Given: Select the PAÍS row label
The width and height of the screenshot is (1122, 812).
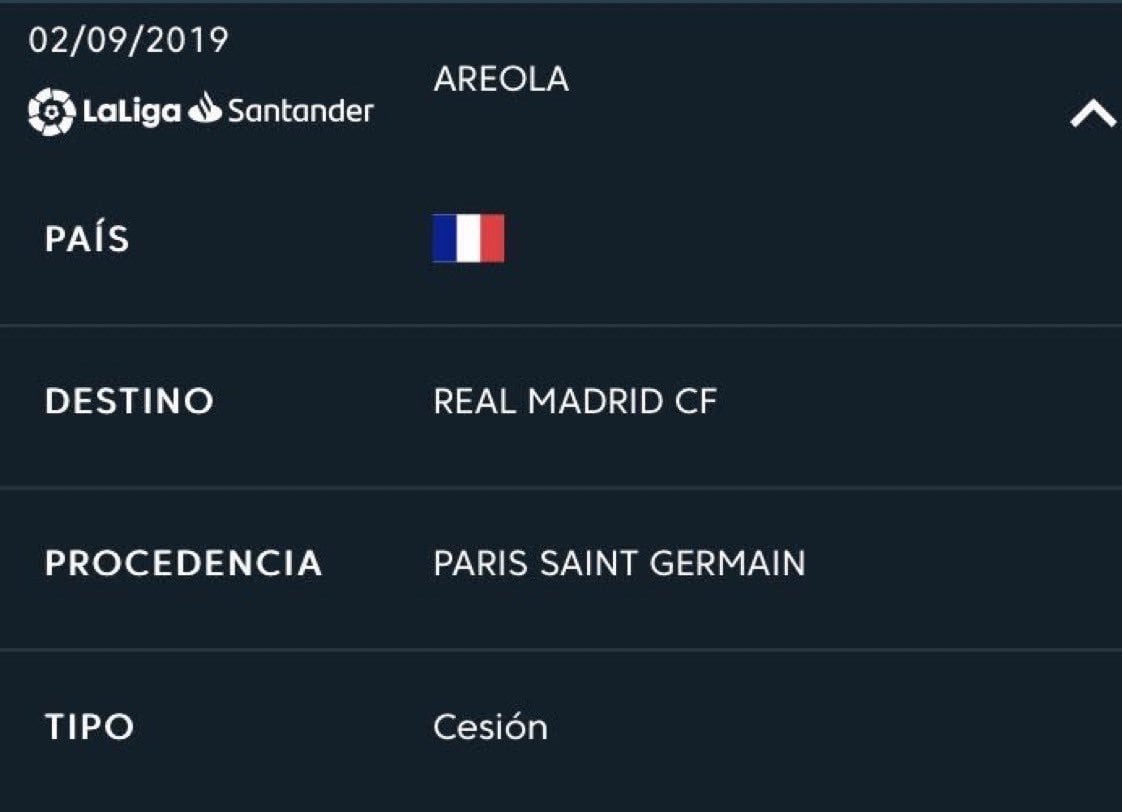Looking at the screenshot, I should point(87,240).
